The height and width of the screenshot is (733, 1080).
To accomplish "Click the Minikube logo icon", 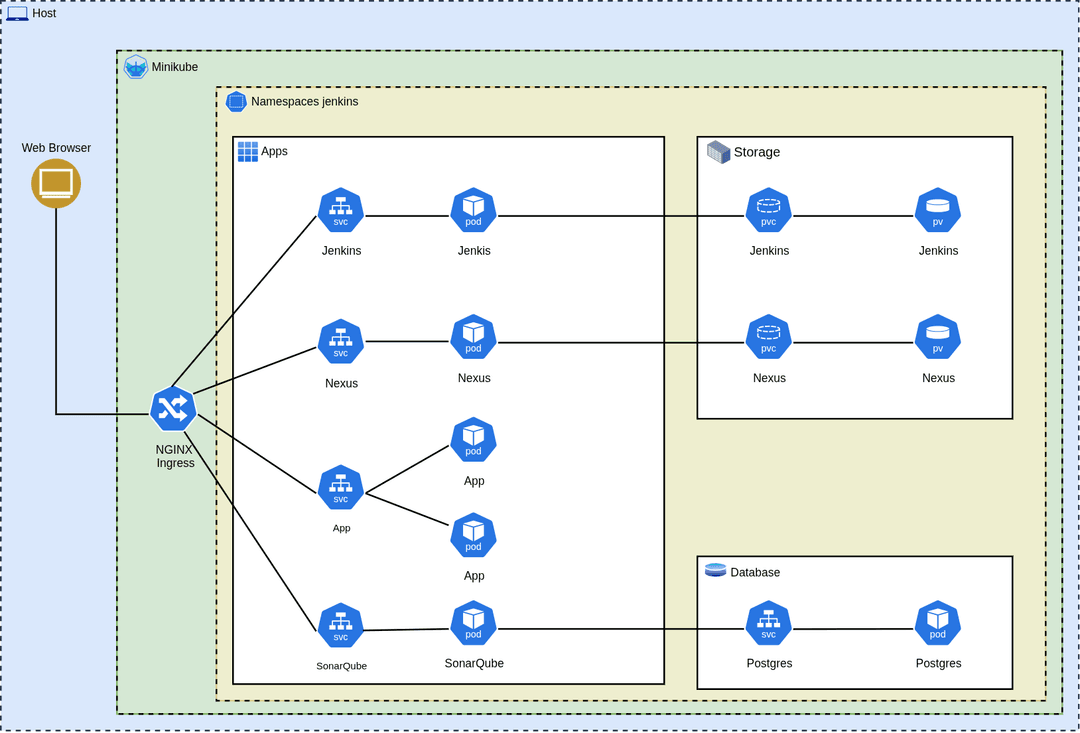I will pos(135,67).
